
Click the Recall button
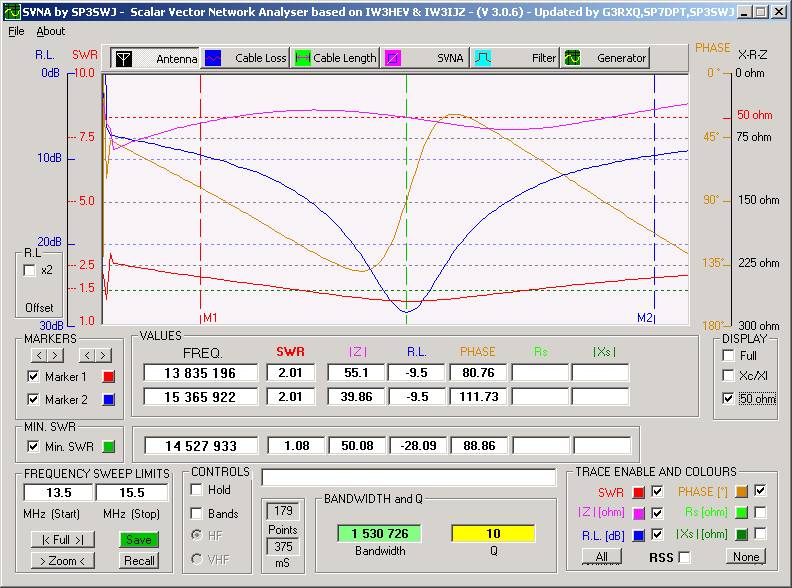pyautogui.click(x=139, y=560)
